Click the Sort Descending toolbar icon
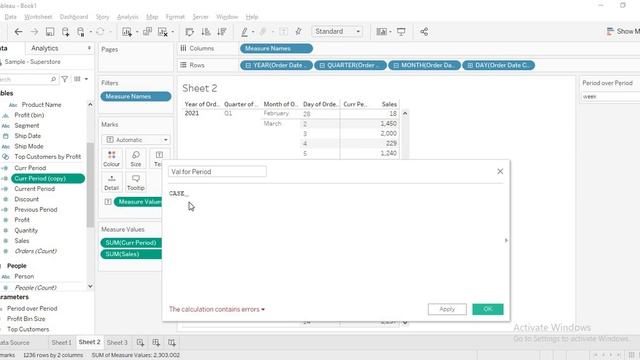 pyautogui.click(x=222, y=32)
